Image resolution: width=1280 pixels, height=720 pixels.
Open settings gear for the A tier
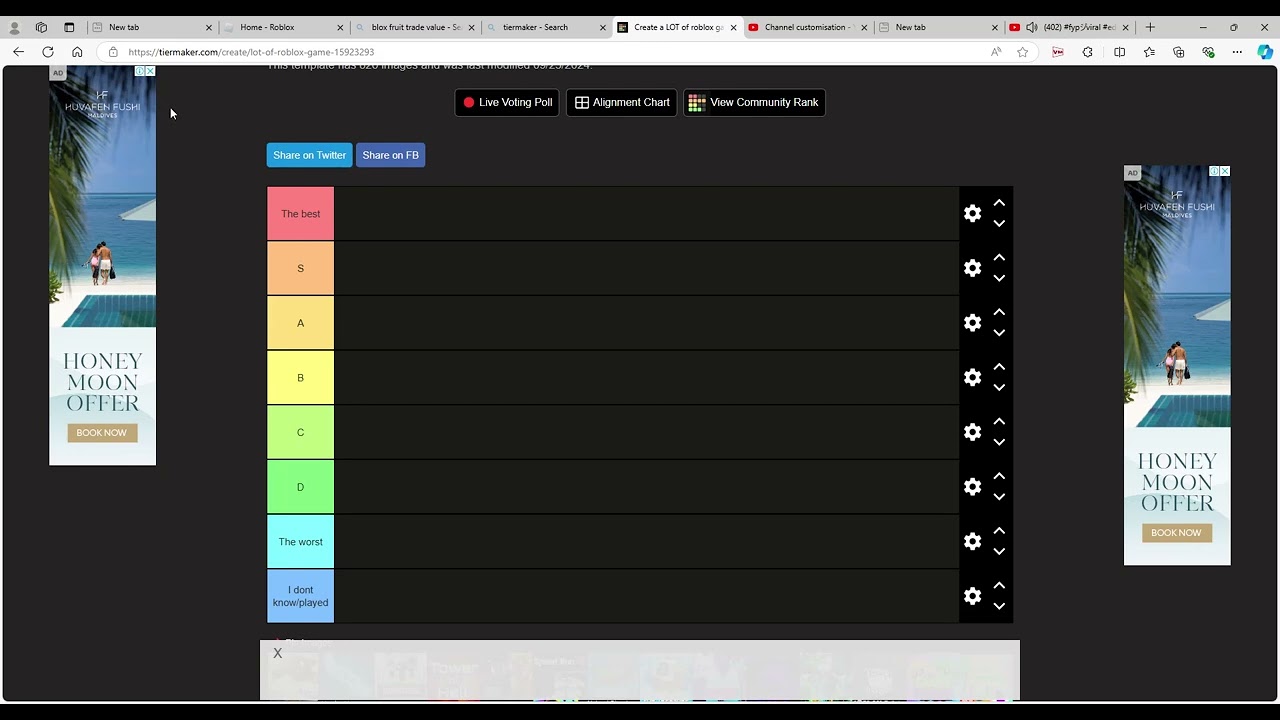click(972, 323)
